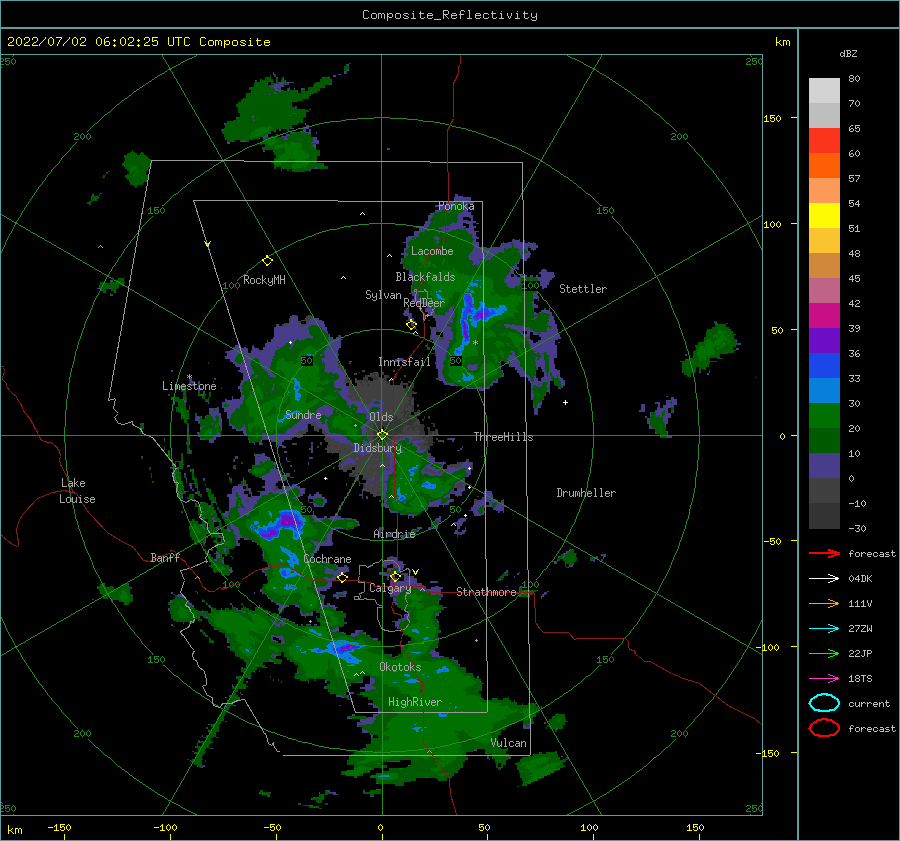Click the yellow diamond marker above Calgary
The height and width of the screenshot is (841, 900).
click(395, 576)
